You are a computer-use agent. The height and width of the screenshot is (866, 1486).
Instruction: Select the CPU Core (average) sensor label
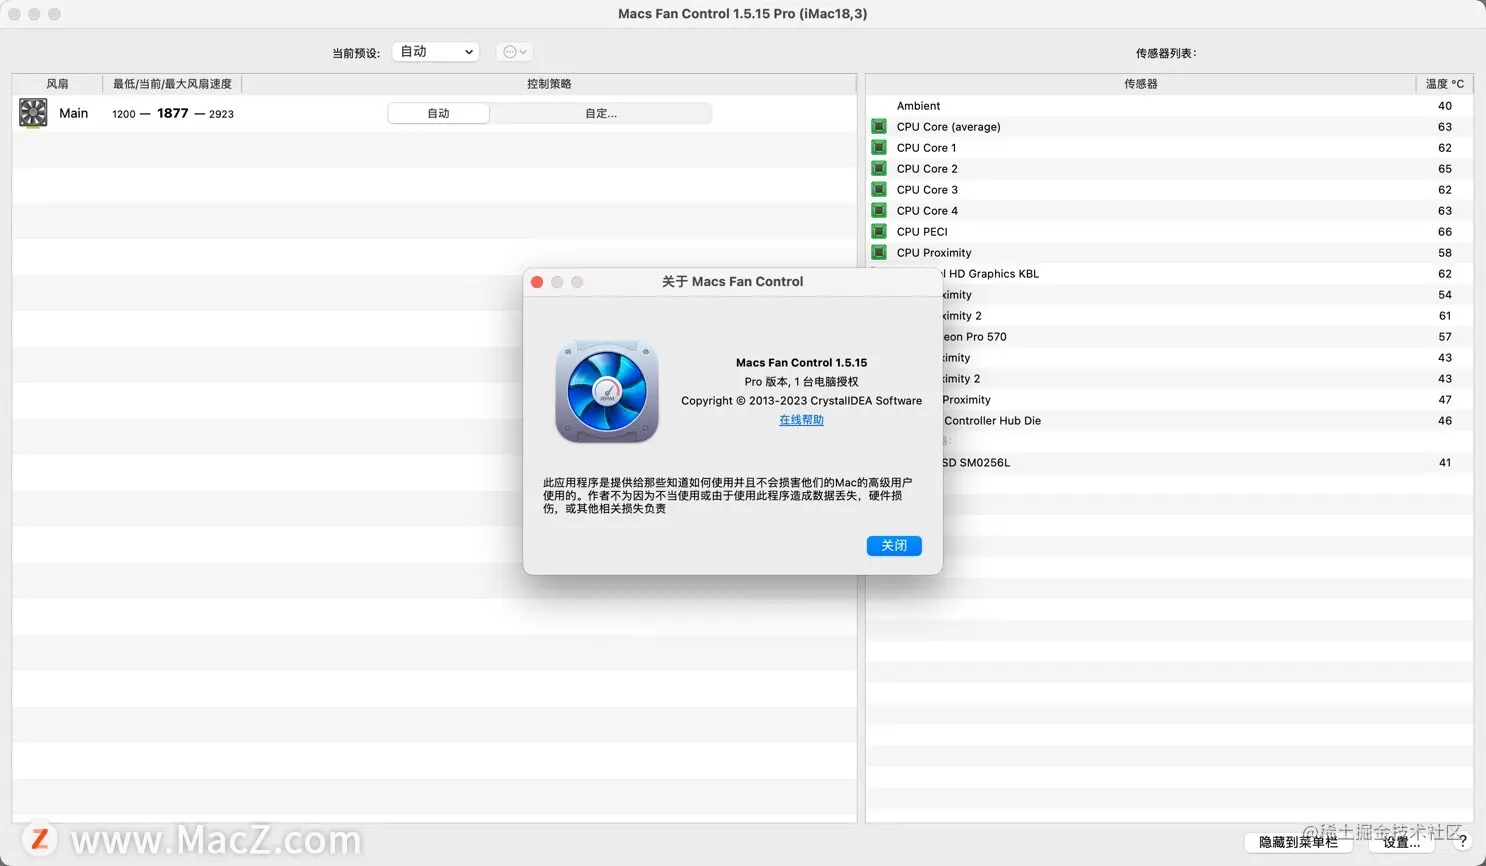949,127
